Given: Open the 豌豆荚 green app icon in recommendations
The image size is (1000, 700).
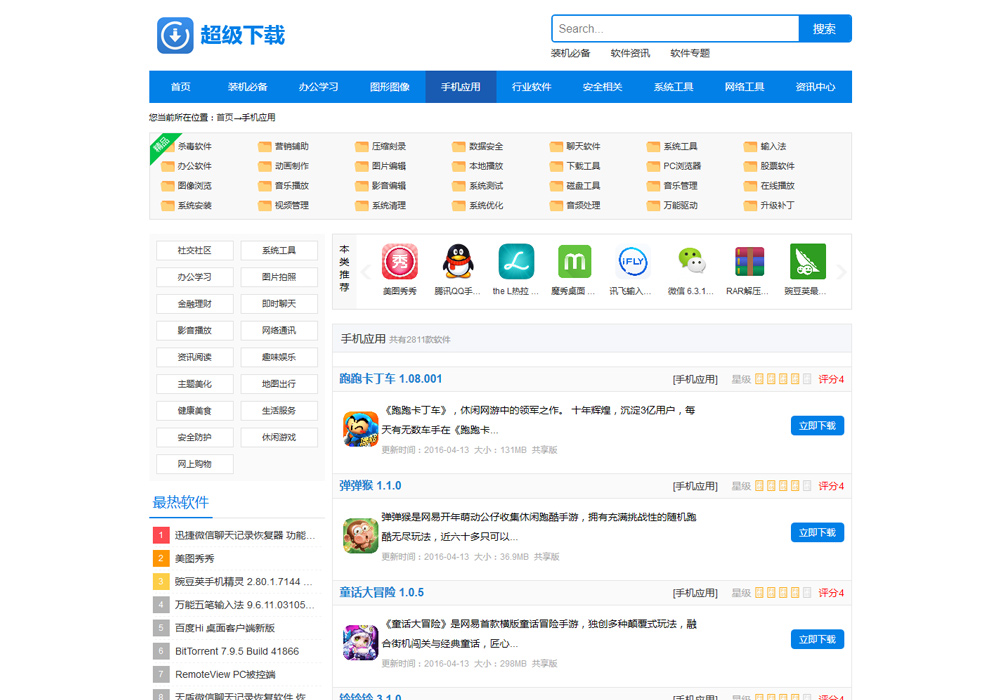Looking at the screenshot, I should point(808,261).
